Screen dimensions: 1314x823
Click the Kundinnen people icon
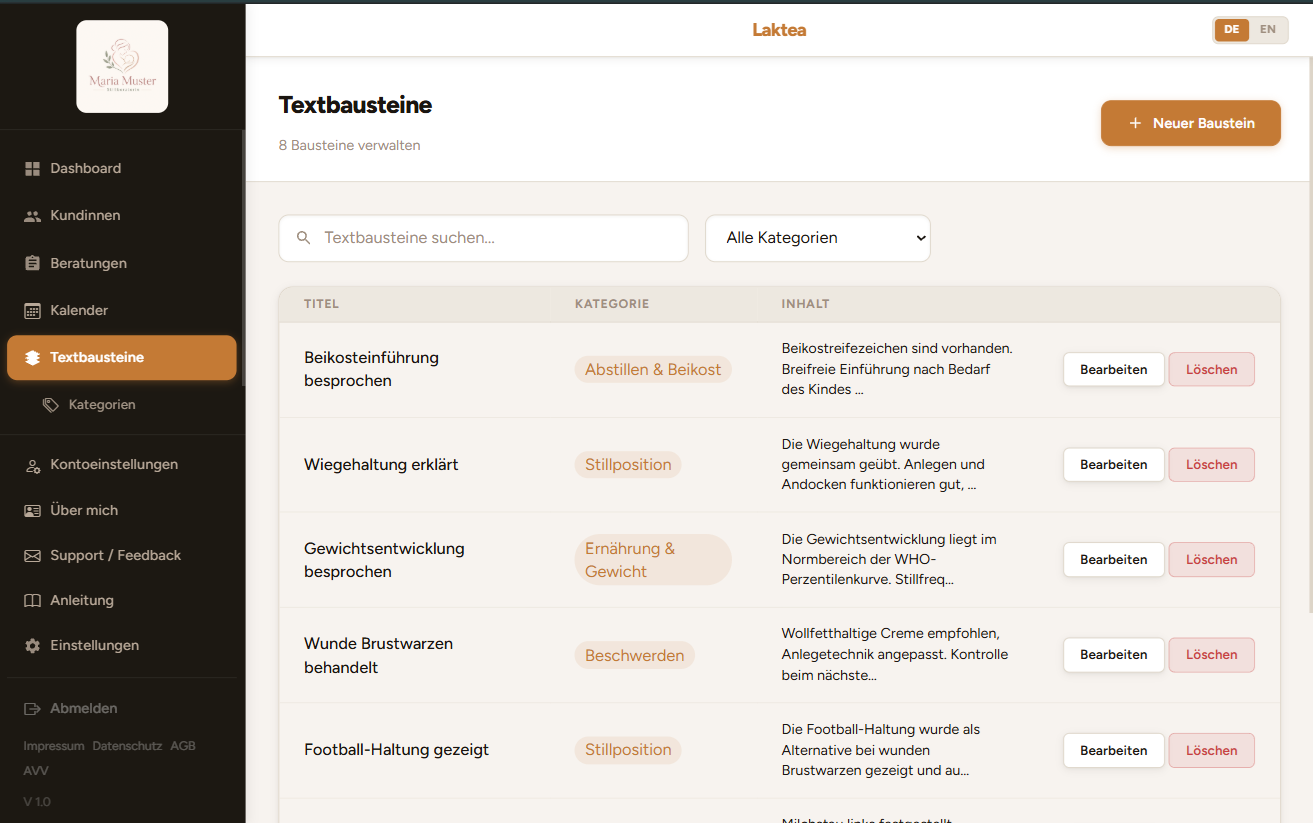tap(32, 216)
